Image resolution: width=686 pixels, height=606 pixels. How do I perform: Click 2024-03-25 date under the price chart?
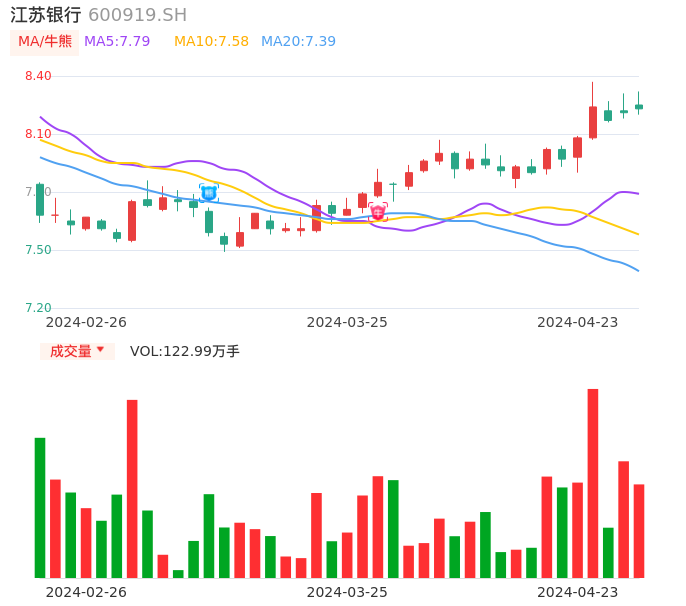(x=347, y=322)
